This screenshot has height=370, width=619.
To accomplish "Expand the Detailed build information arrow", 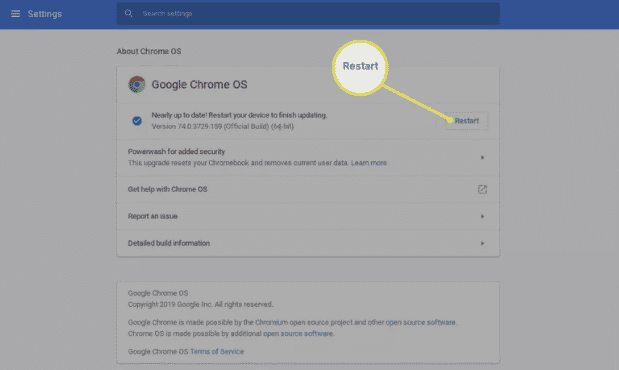I will 482,243.
